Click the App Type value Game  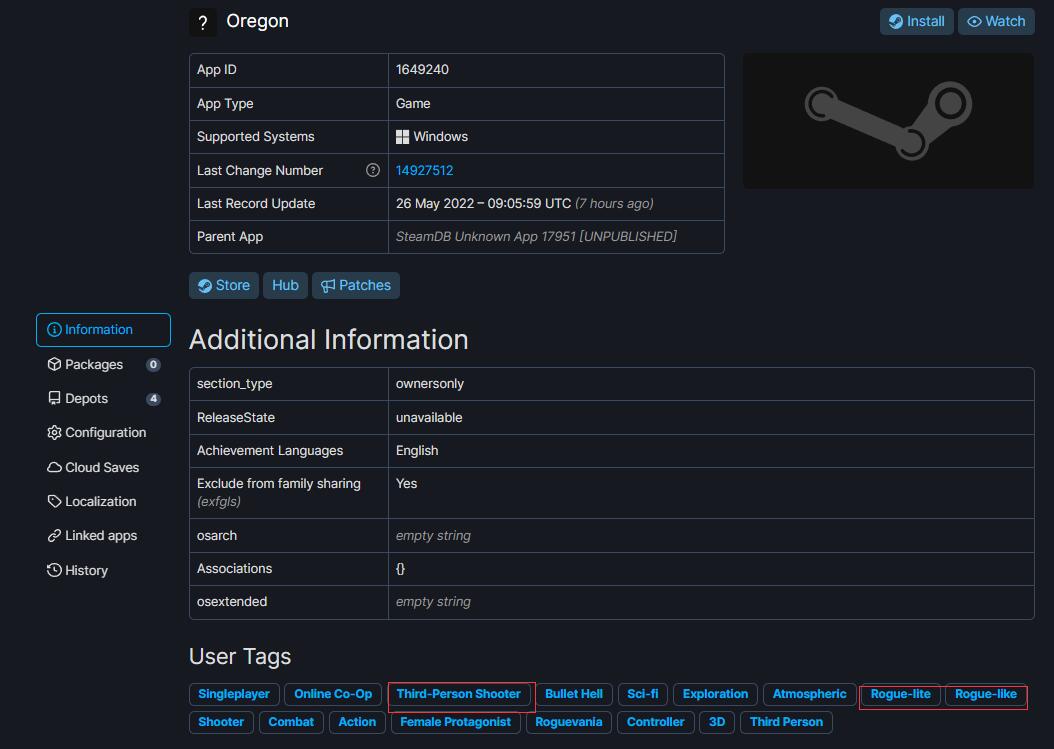click(x=413, y=104)
